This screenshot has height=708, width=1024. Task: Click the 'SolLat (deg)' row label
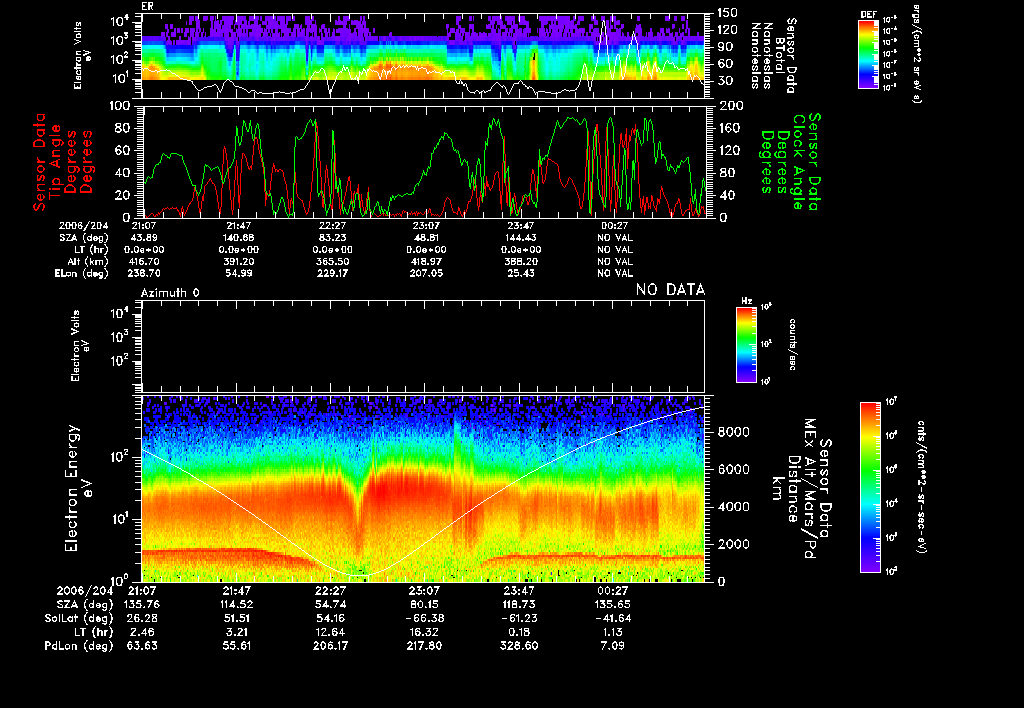[78, 619]
